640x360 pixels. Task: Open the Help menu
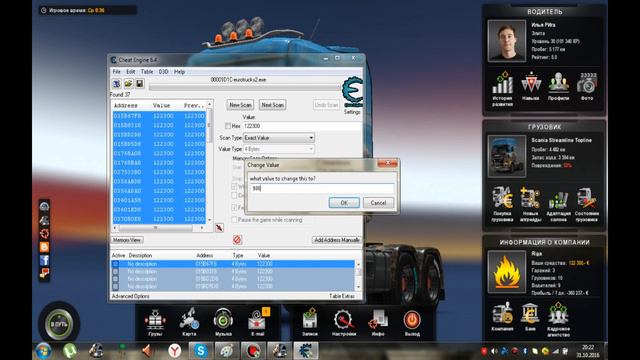[180, 72]
